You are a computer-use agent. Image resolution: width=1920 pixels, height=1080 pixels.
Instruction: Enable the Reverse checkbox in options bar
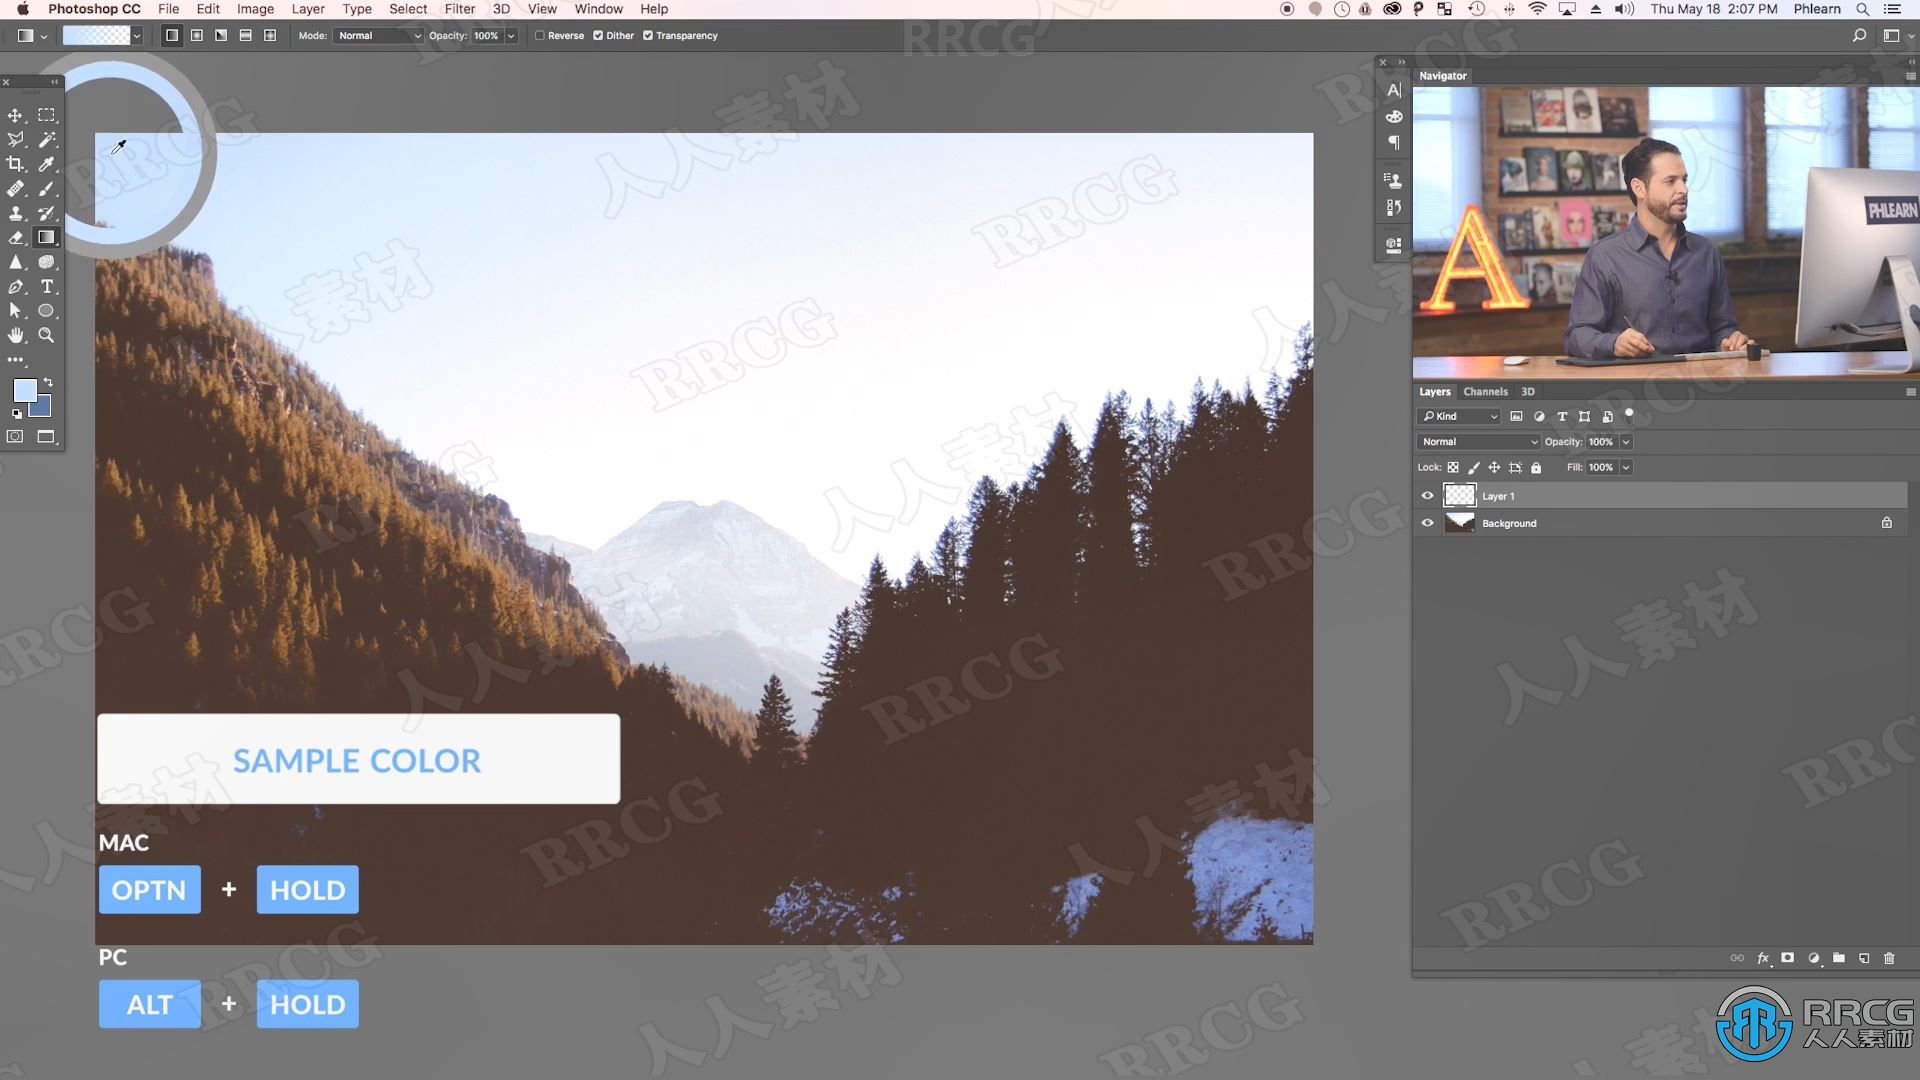(538, 36)
